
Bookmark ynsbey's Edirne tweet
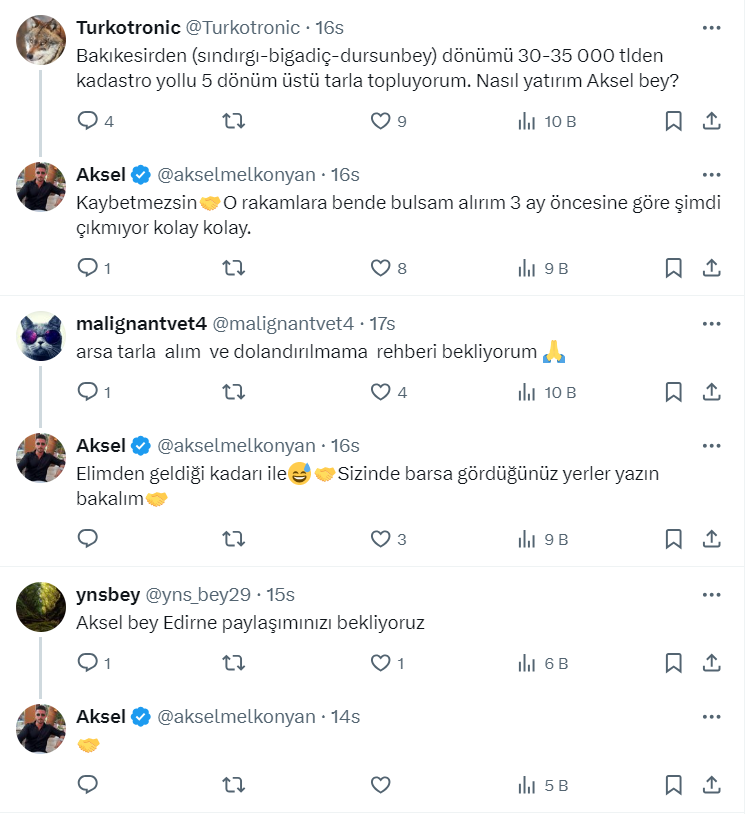pos(674,662)
